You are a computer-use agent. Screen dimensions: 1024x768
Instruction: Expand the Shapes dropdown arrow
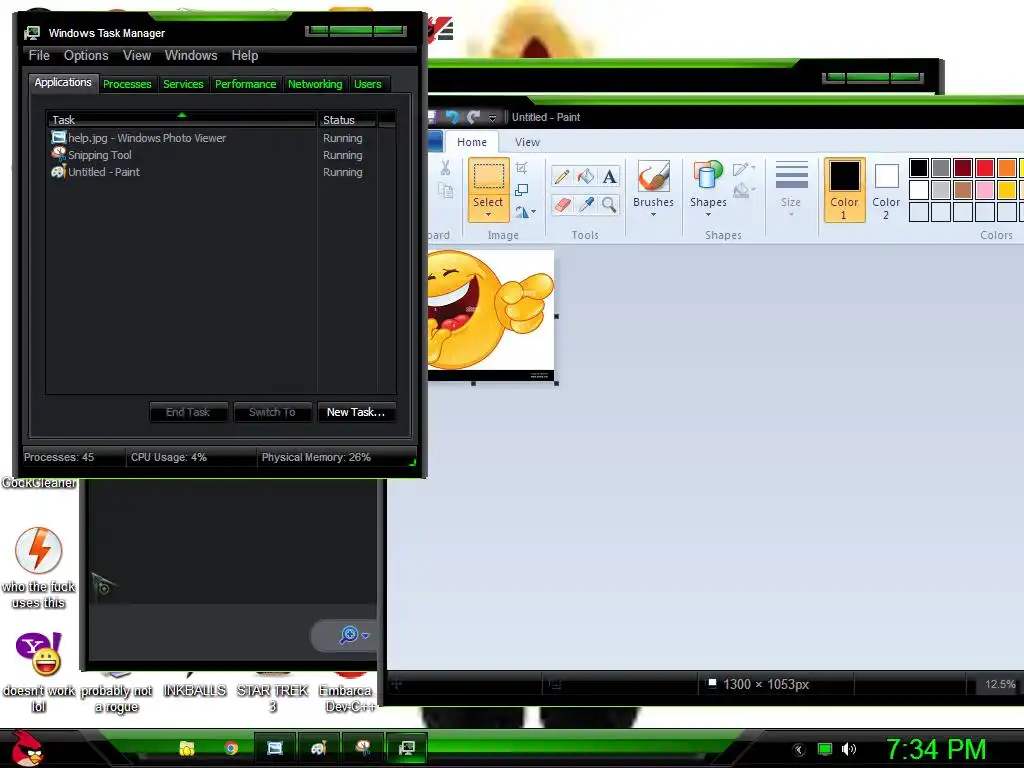(708, 215)
